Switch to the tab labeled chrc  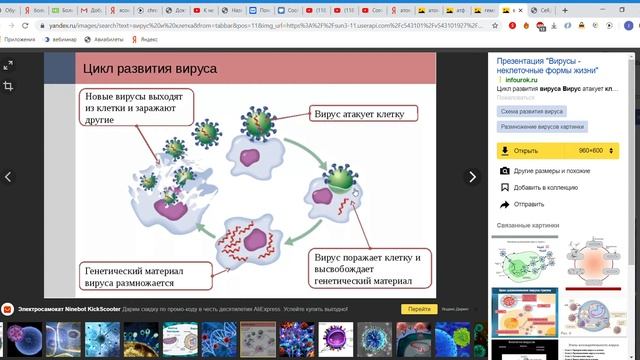tap(147, 10)
